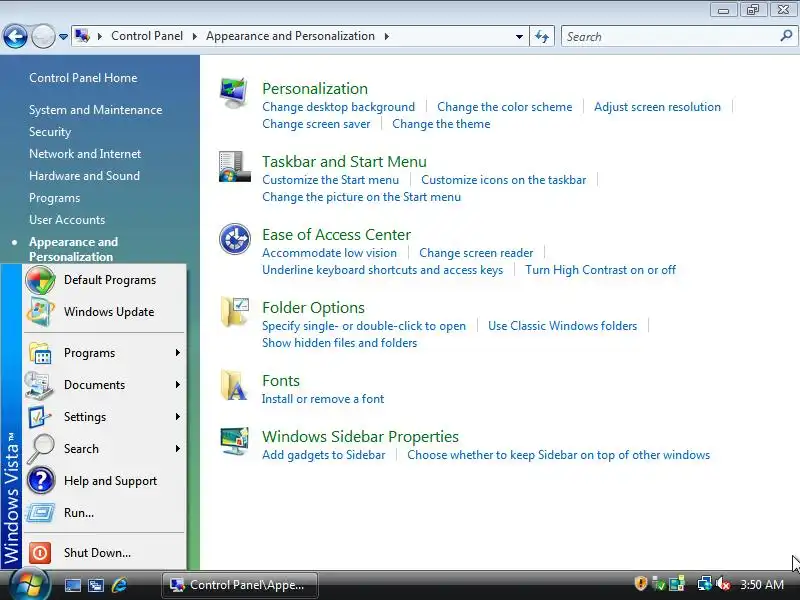
Task: Click the Run icon in Start menu
Action: point(40,512)
